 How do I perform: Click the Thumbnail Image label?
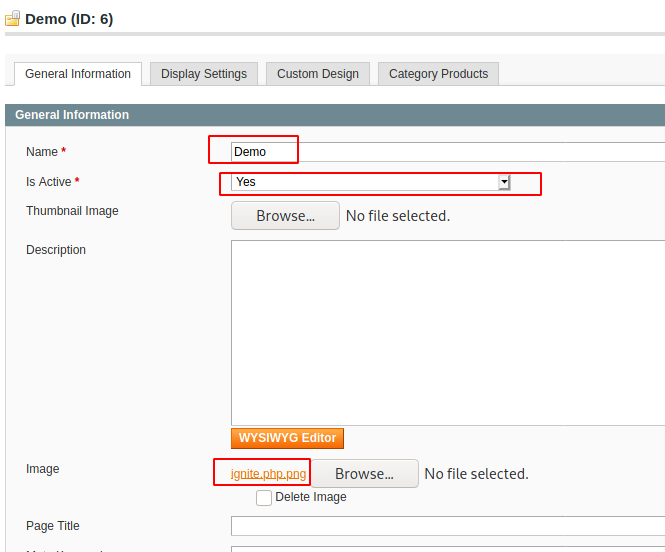[x=72, y=211]
